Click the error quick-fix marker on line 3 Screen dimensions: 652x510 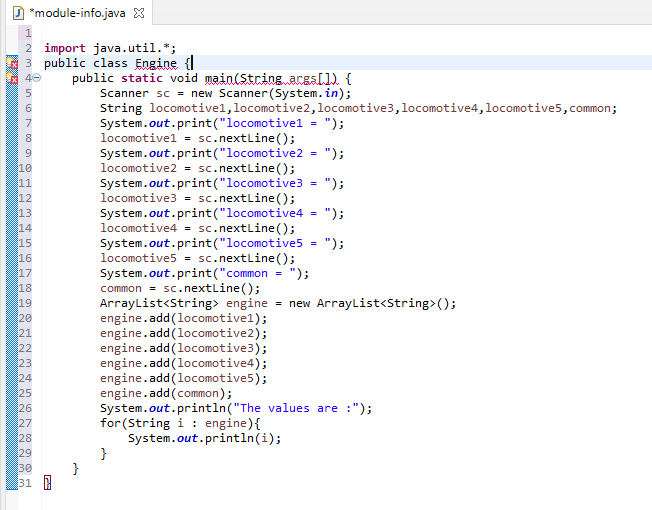pos(12,63)
